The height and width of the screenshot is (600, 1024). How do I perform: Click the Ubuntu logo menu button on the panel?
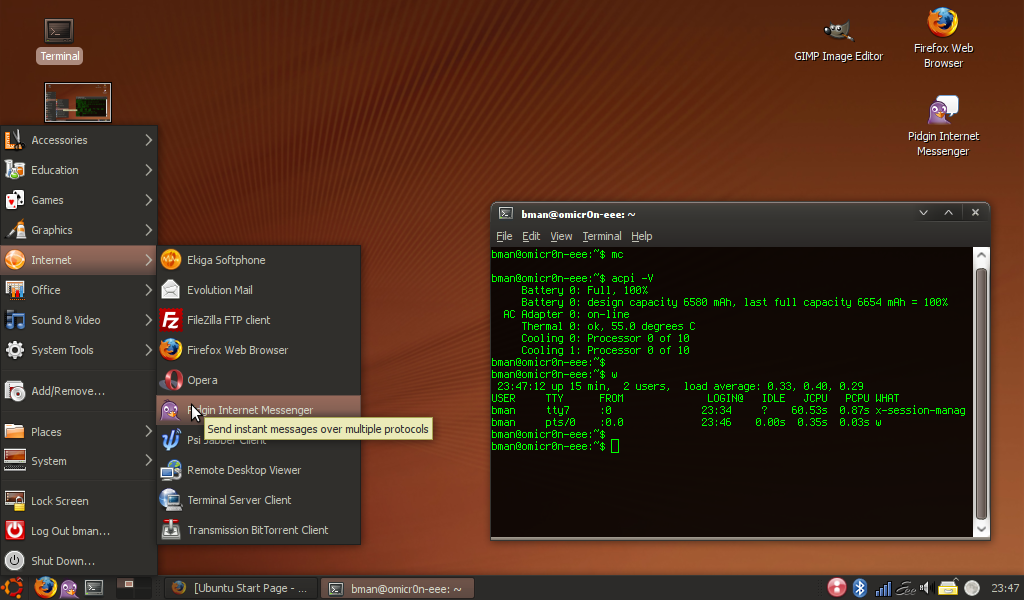click(13, 588)
